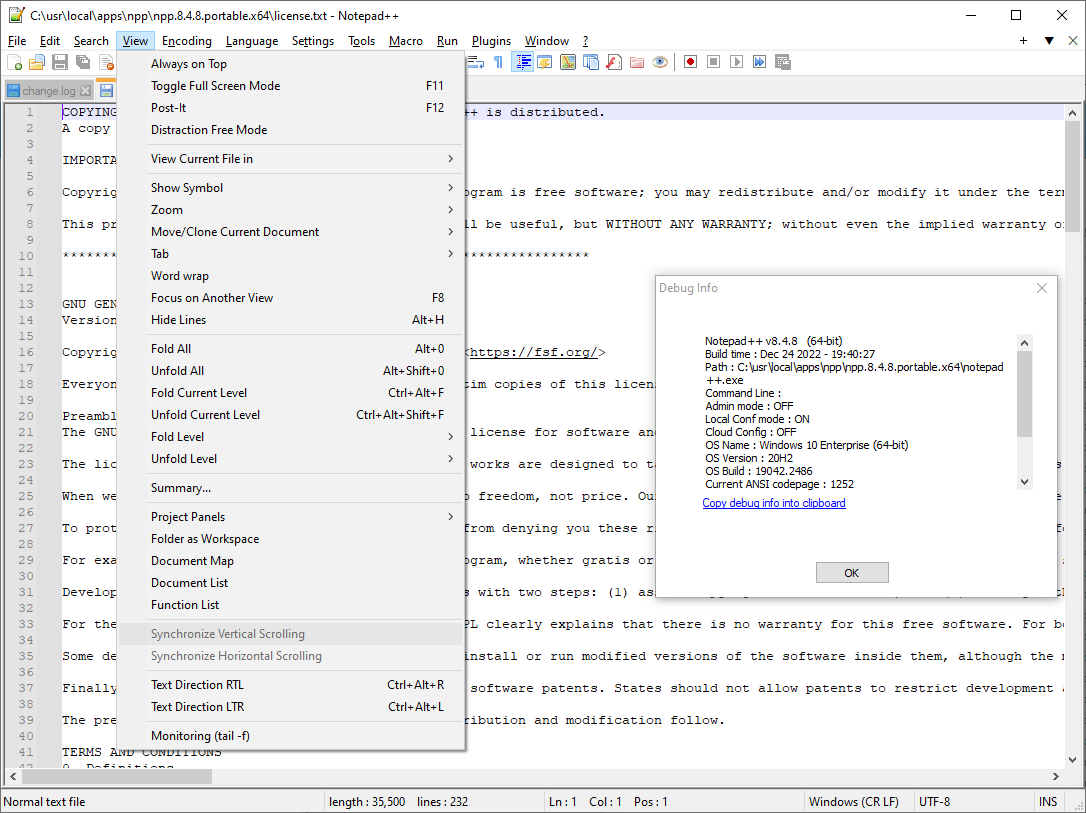Click the Function List toolbar icon
1086x813 pixels.
pyautogui.click(x=614, y=62)
